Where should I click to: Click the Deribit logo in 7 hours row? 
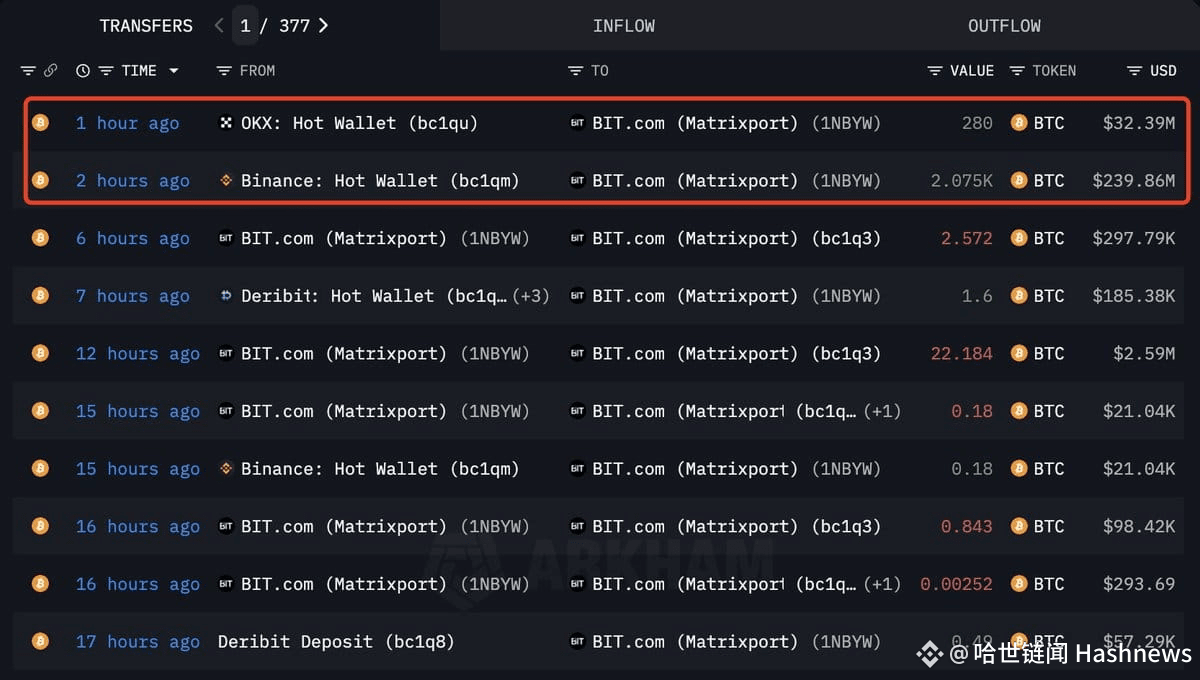(x=226, y=296)
